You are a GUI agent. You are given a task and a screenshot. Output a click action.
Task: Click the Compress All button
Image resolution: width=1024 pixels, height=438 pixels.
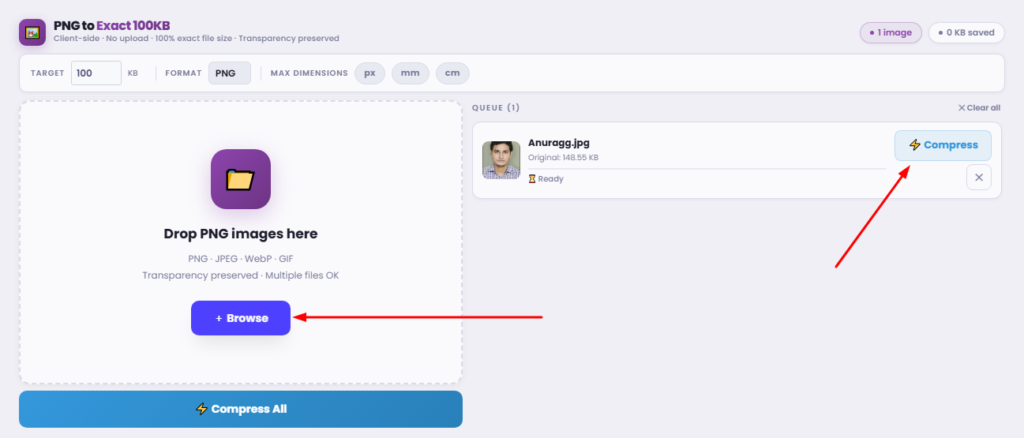(240, 409)
